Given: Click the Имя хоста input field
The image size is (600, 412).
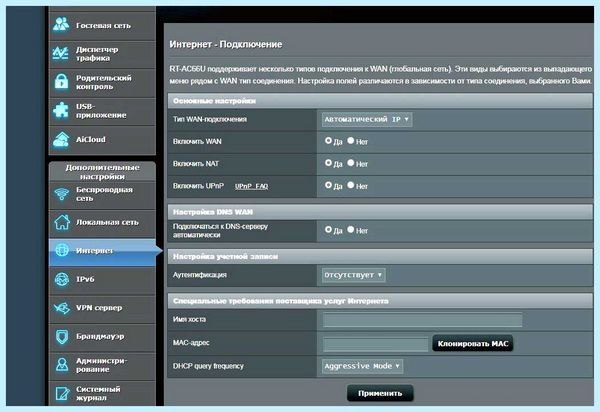Looking at the screenshot, I should coord(422,320).
